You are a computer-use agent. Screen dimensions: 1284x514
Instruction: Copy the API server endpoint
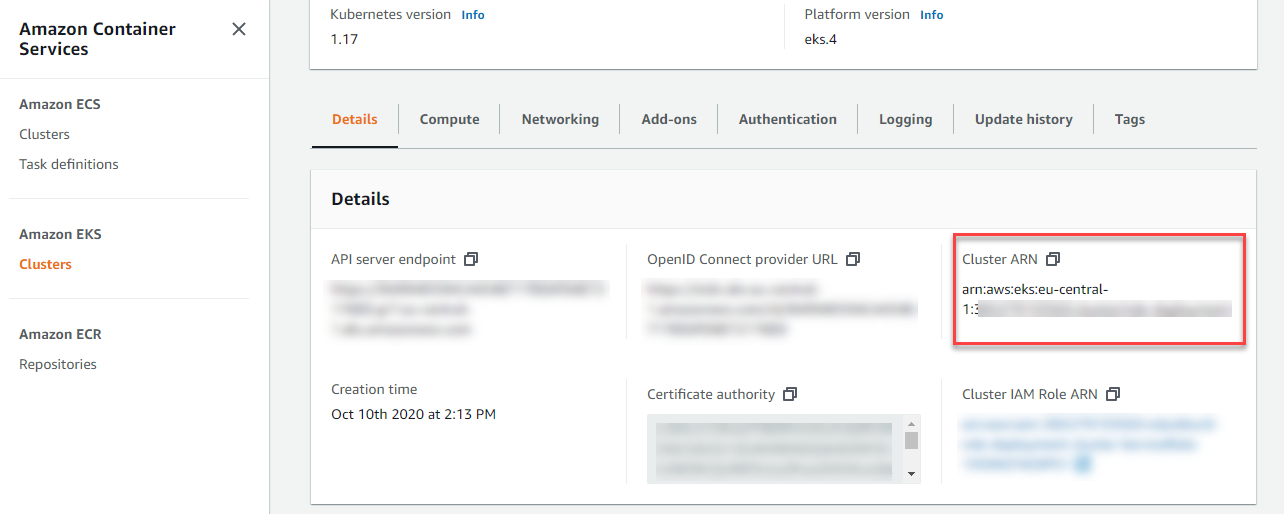(x=471, y=259)
